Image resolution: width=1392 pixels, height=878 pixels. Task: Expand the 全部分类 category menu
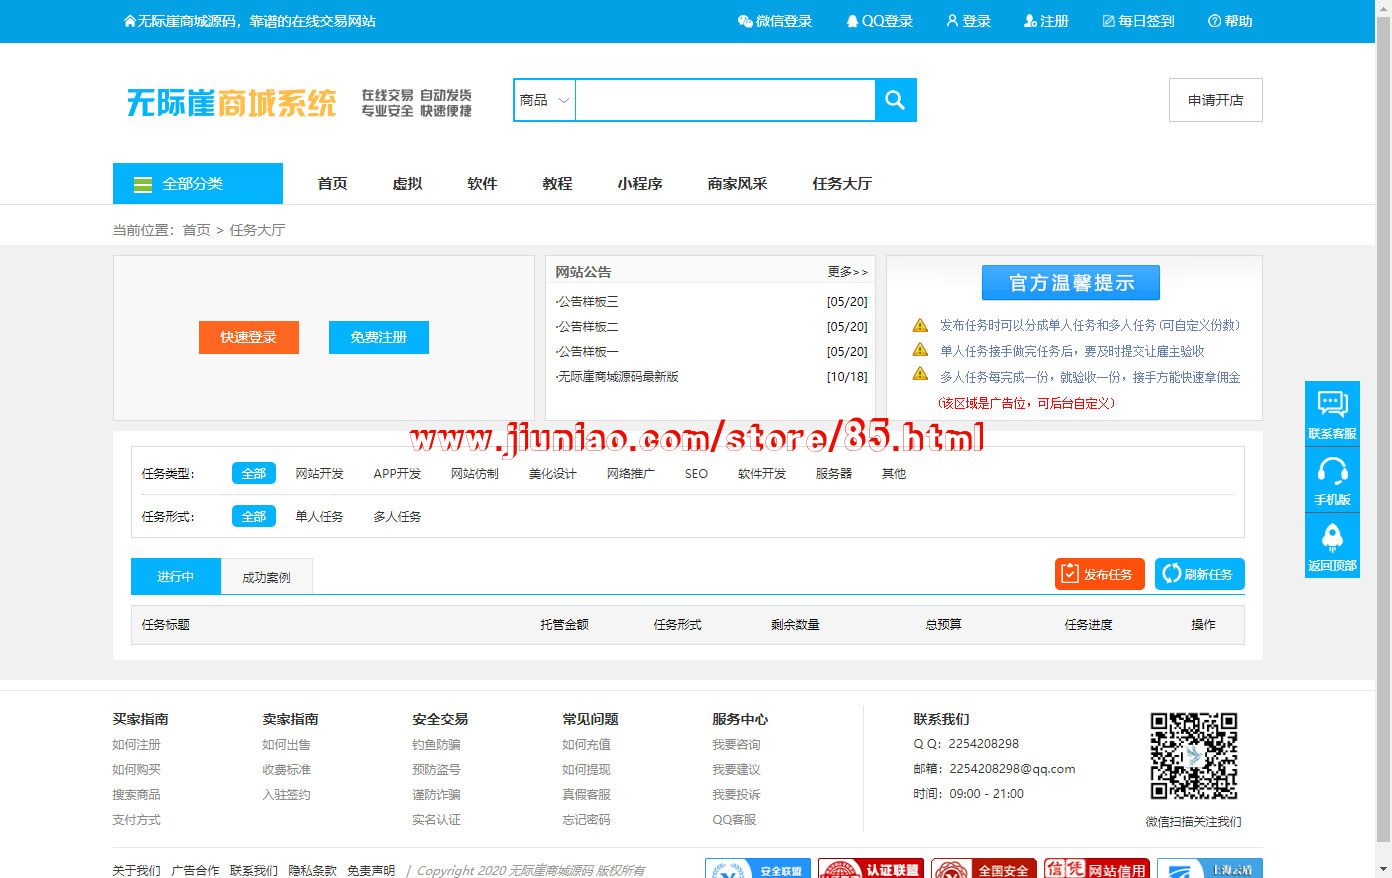pyautogui.click(x=197, y=184)
